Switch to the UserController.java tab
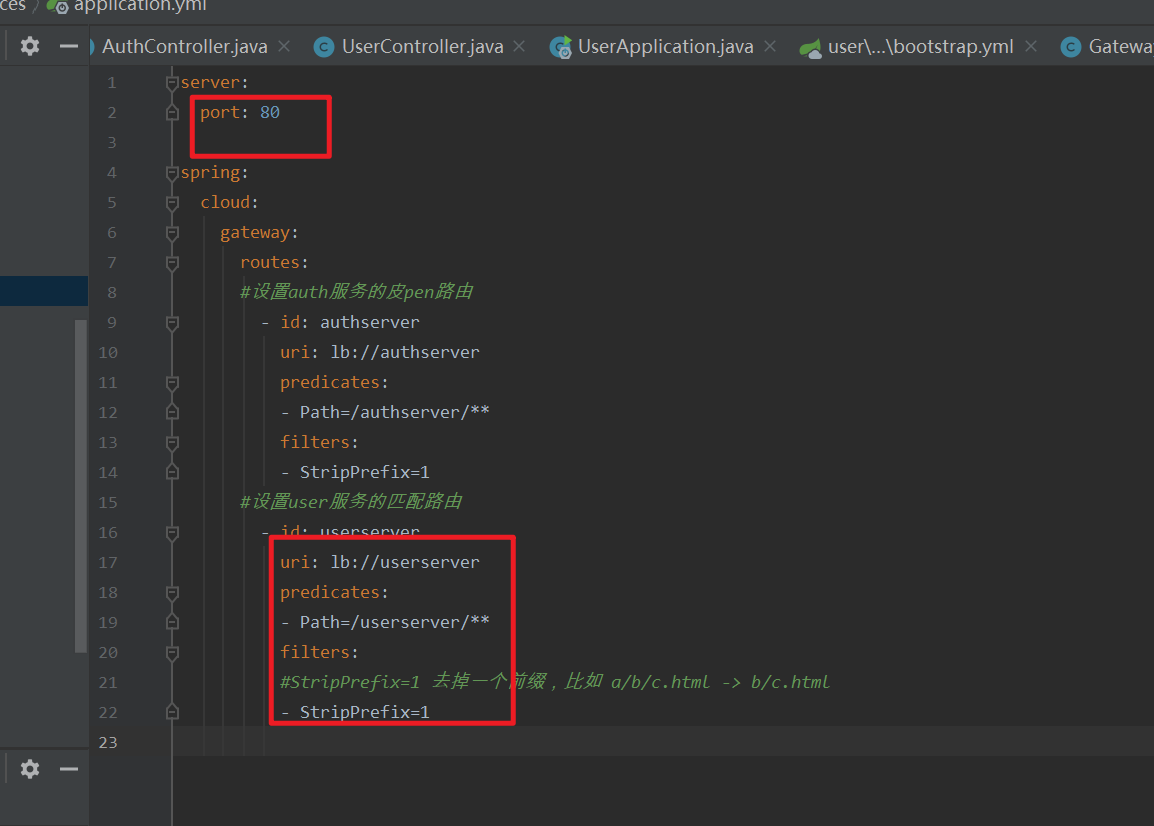Image resolution: width=1154 pixels, height=826 pixels. 422,46
